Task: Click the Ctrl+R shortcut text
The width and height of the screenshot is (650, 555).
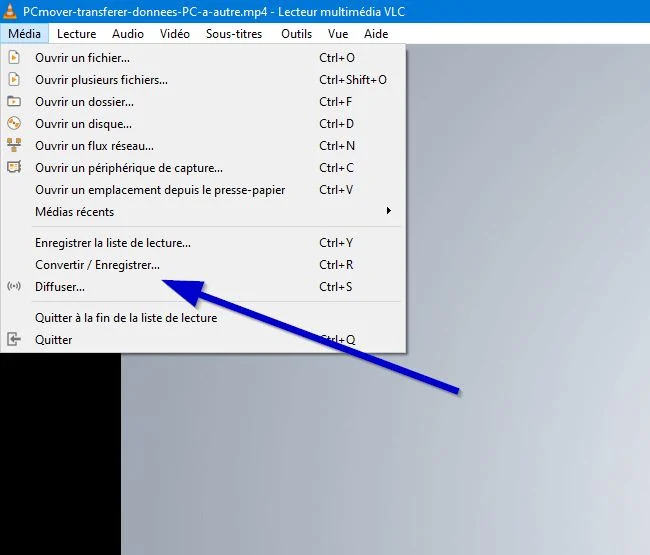Action: (336, 264)
